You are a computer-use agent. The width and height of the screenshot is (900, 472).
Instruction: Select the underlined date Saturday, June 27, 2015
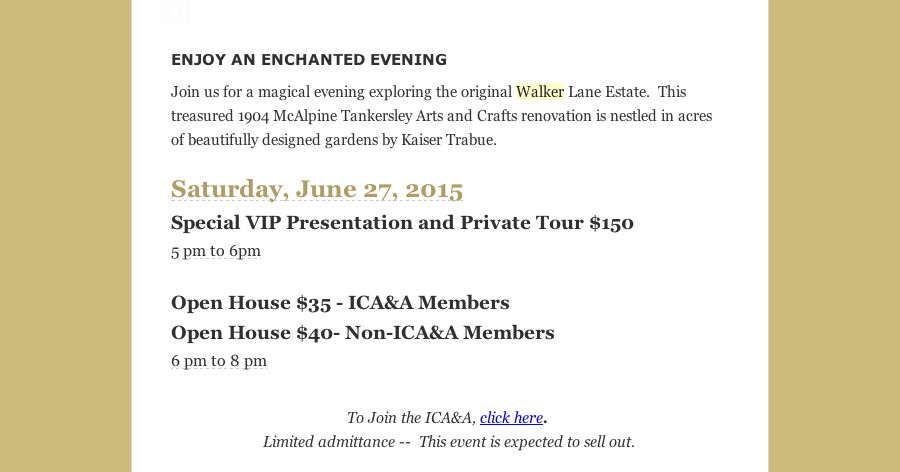[x=317, y=189]
